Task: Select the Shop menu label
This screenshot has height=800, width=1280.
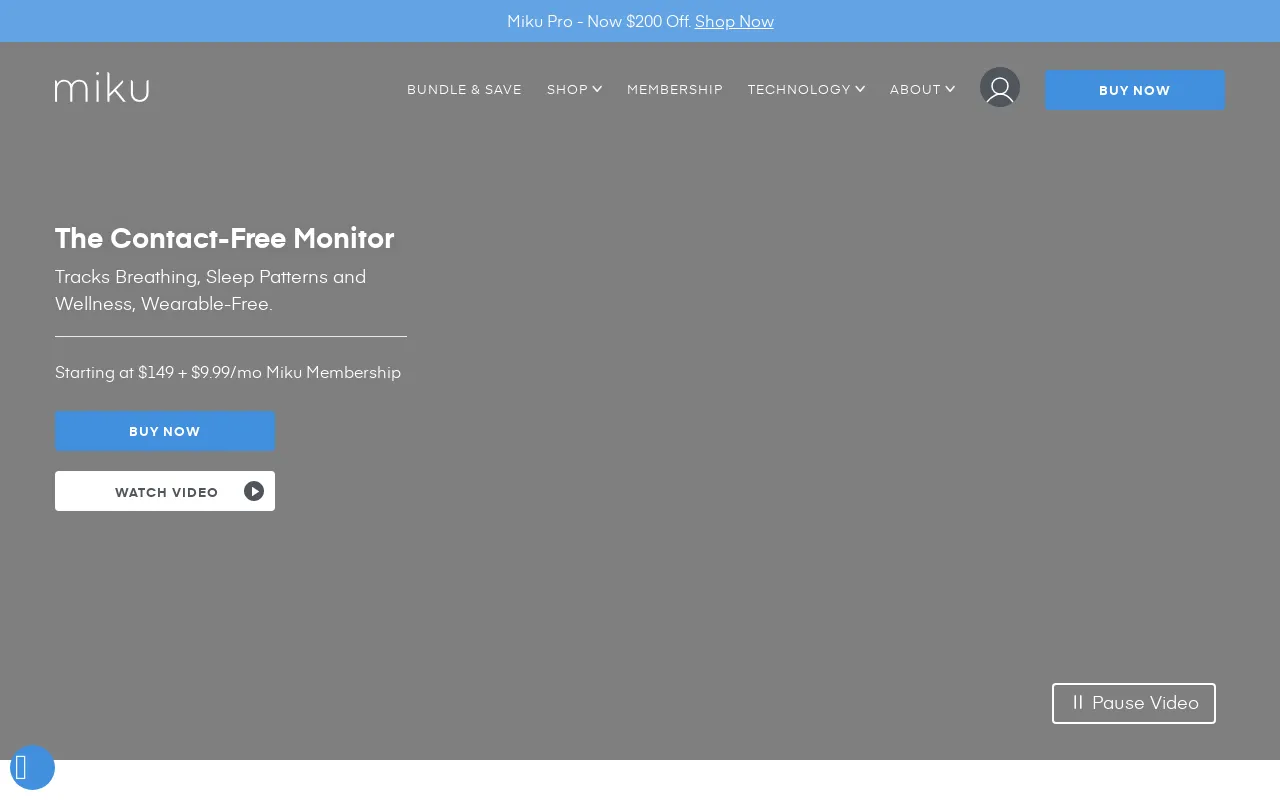Action: tap(567, 90)
